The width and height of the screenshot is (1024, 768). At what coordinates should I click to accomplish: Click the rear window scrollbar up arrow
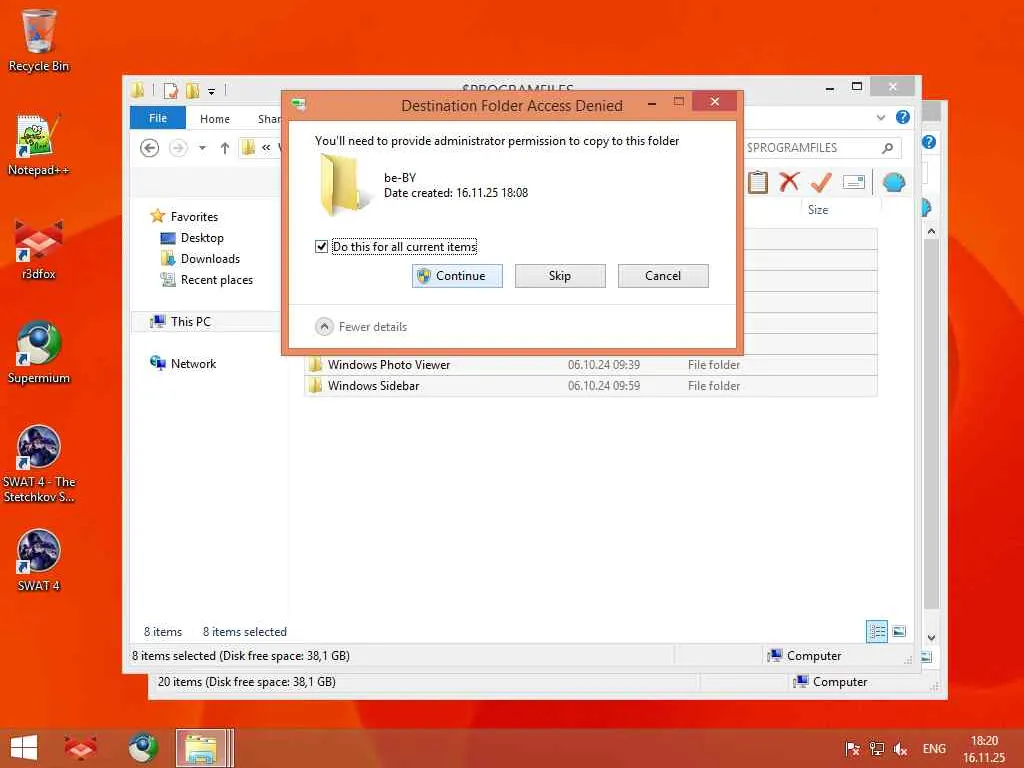pyautogui.click(x=931, y=232)
